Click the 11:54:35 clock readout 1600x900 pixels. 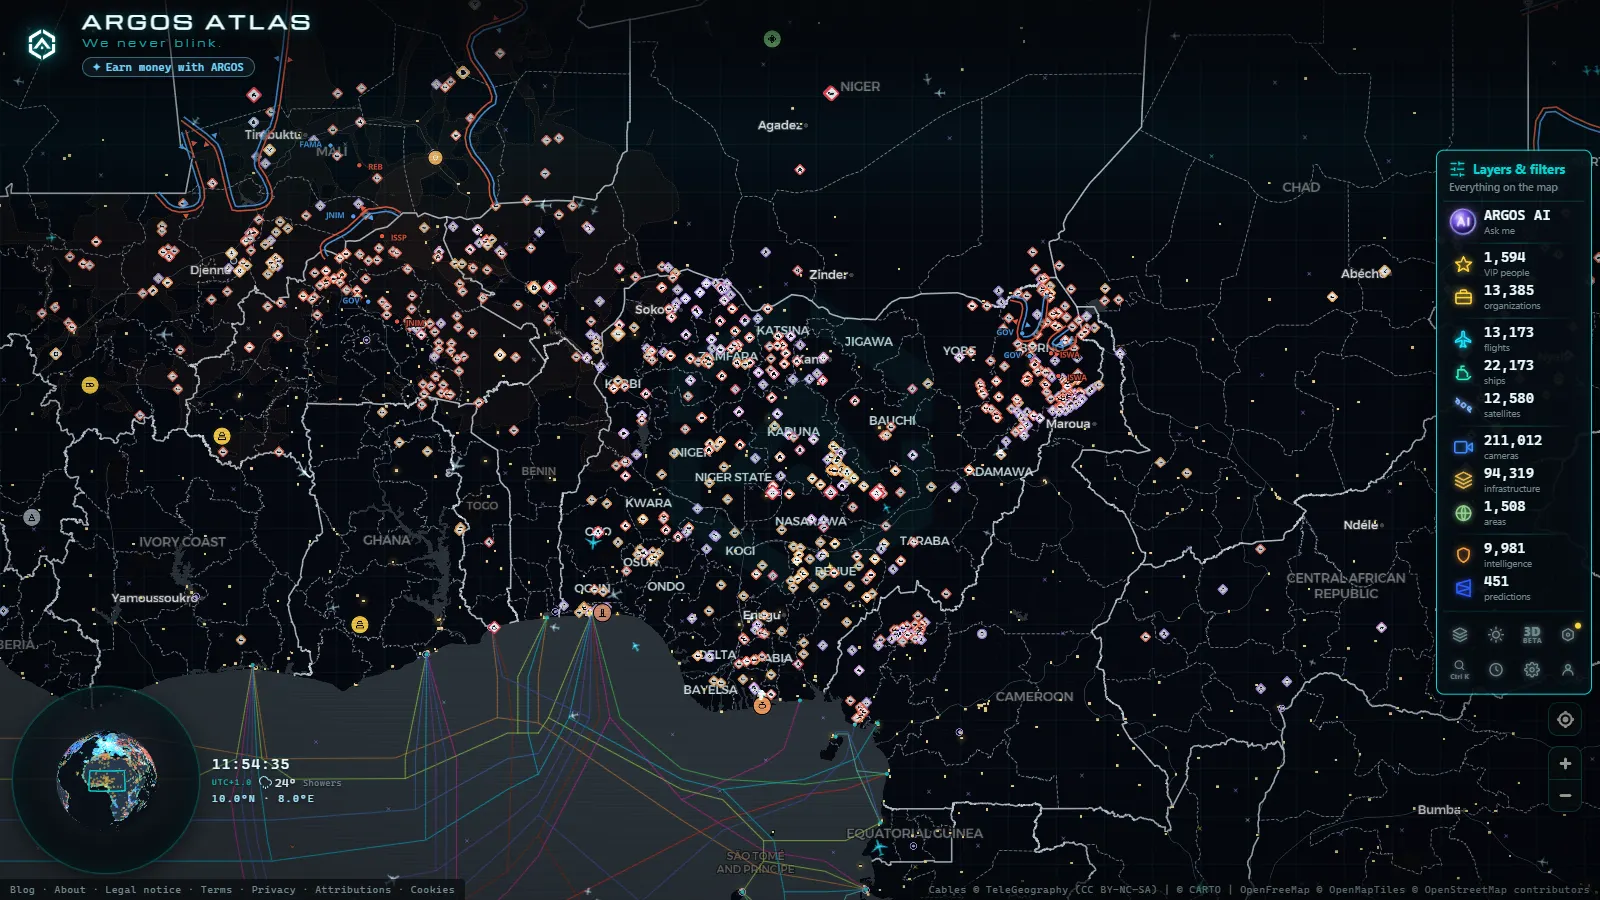tap(250, 764)
